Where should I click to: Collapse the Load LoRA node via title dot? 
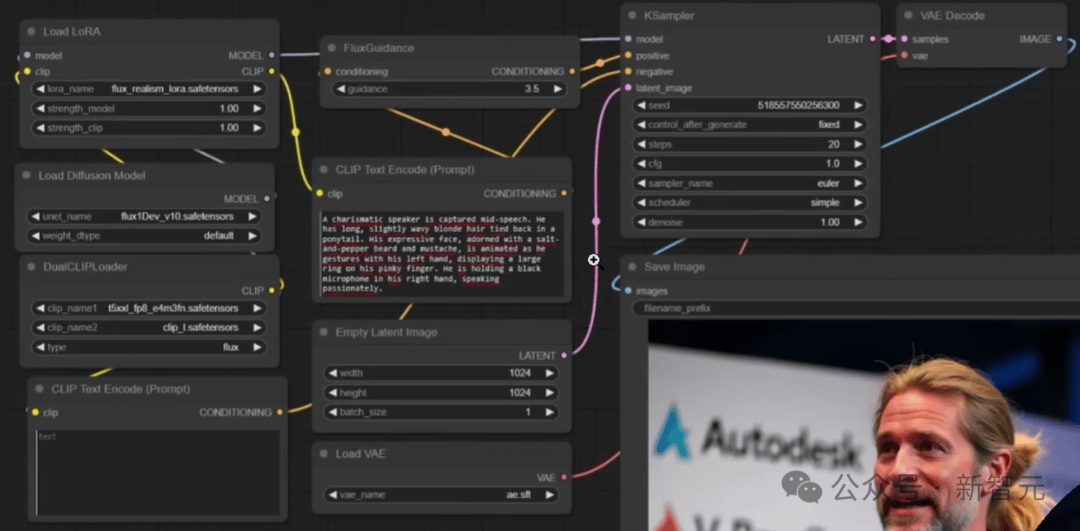tap(32, 32)
